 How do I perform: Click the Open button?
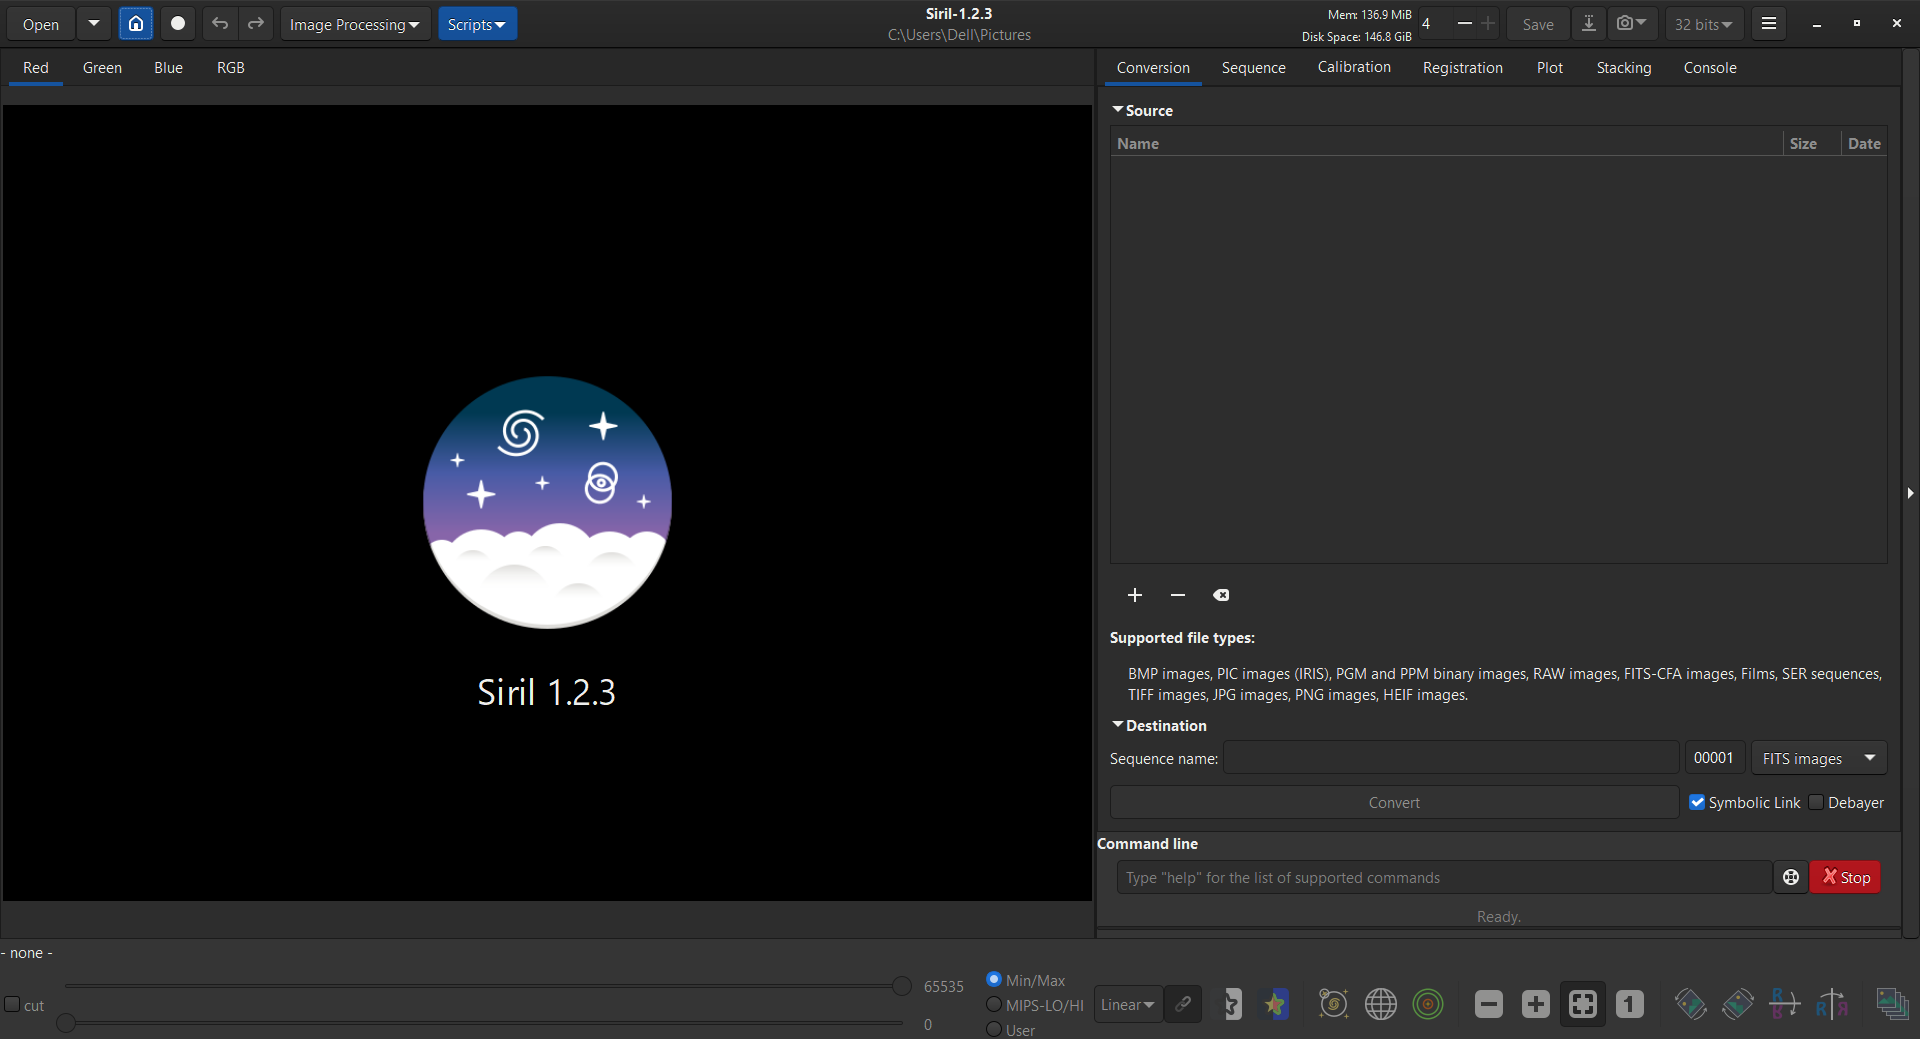tap(41, 24)
